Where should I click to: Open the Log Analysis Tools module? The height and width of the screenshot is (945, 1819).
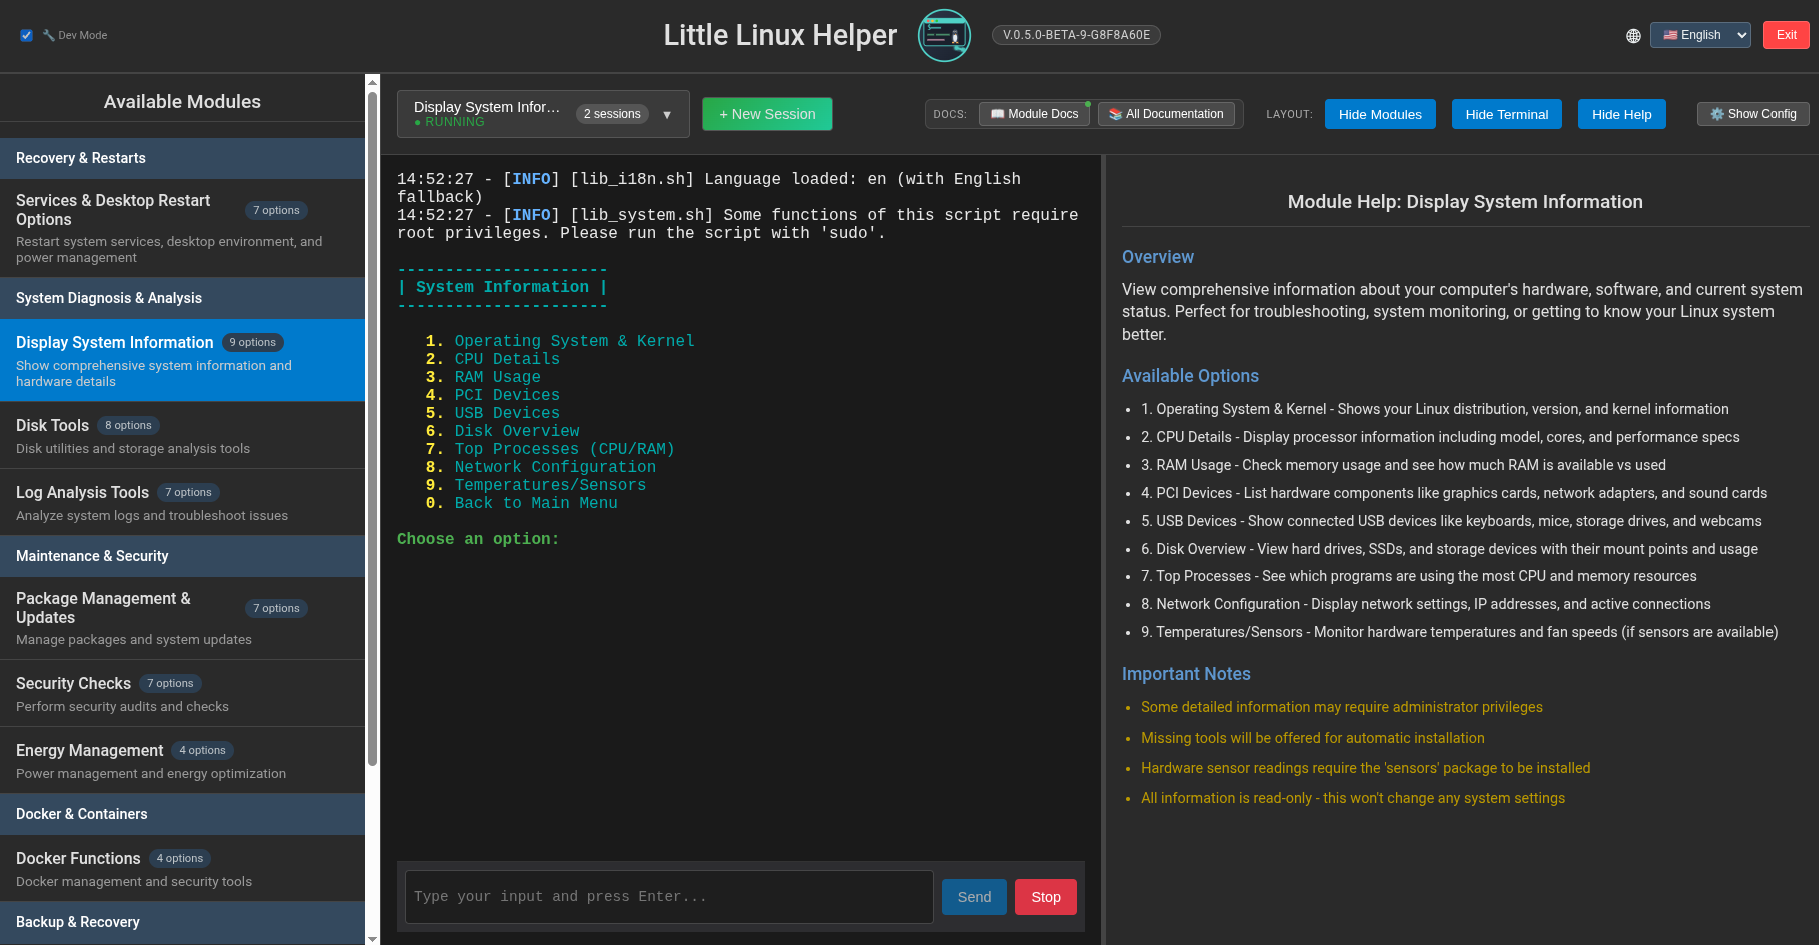(x=182, y=502)
